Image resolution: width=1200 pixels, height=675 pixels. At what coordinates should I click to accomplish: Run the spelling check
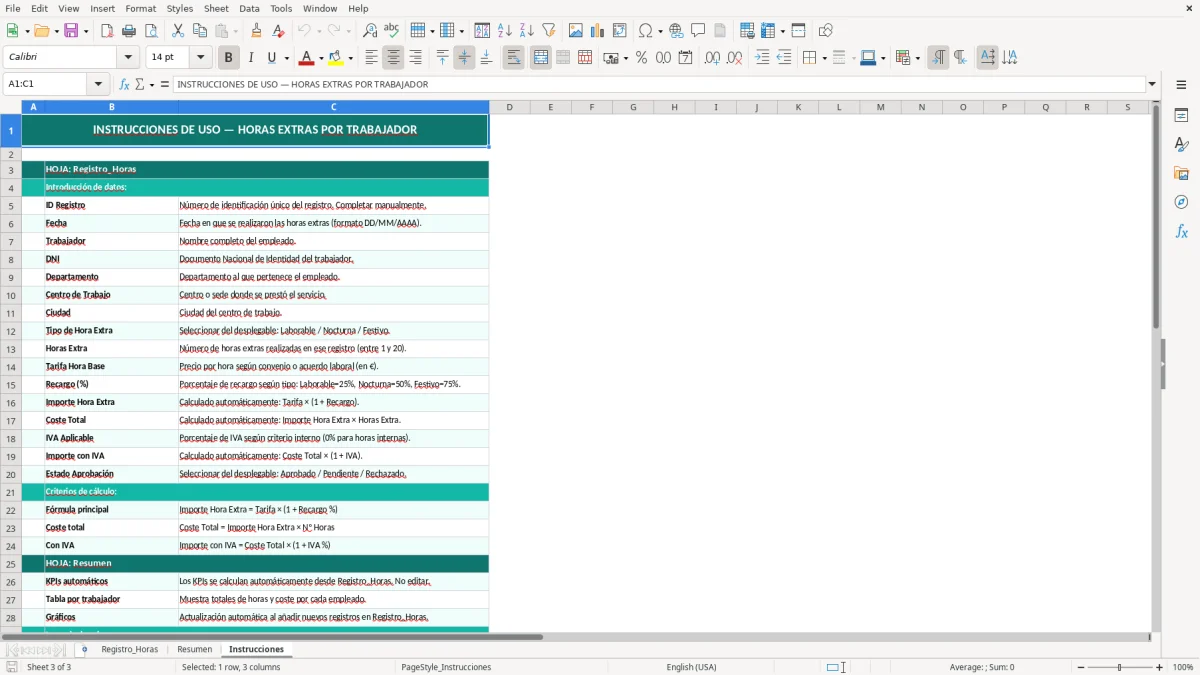tap(392, 31)
